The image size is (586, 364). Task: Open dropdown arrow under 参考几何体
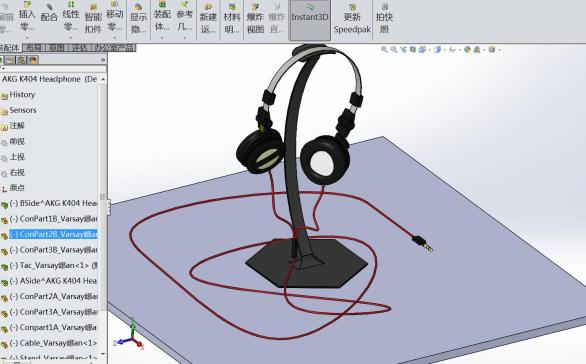pos(184,37)
